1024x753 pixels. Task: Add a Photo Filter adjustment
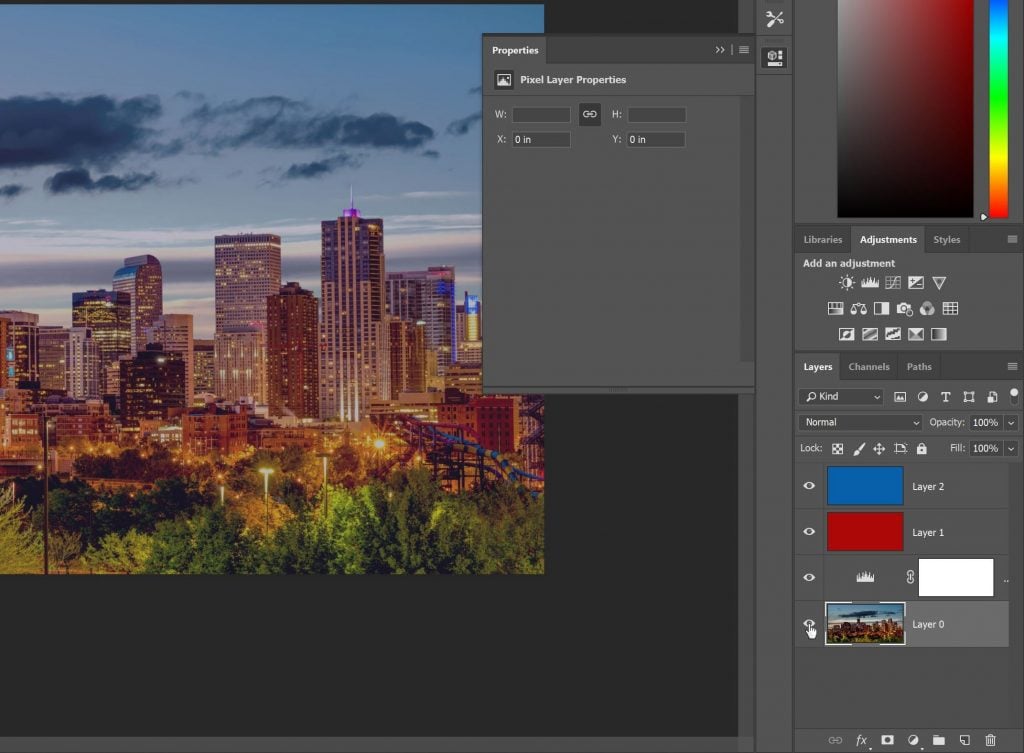click(905, 309)
